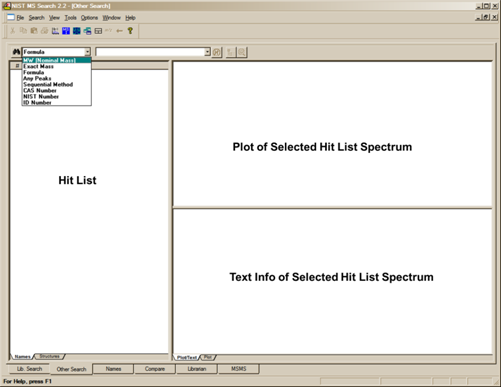Click the Cut scissors toolbar icon

point(13,31)
